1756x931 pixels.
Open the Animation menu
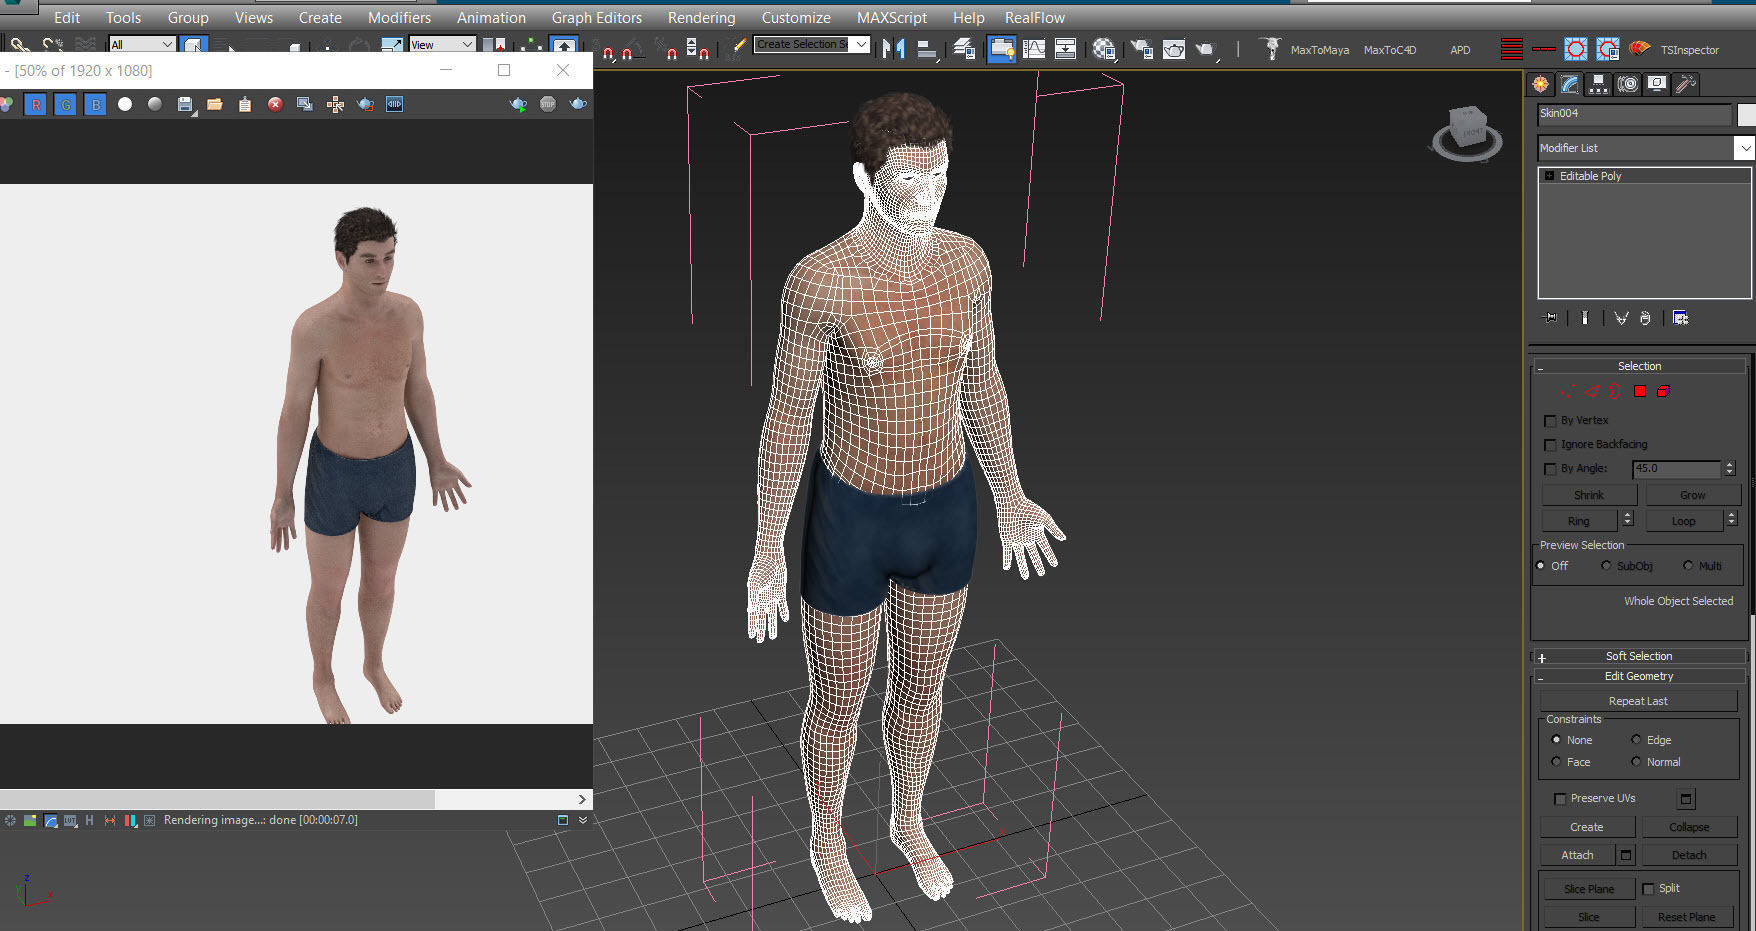[491, 18]
